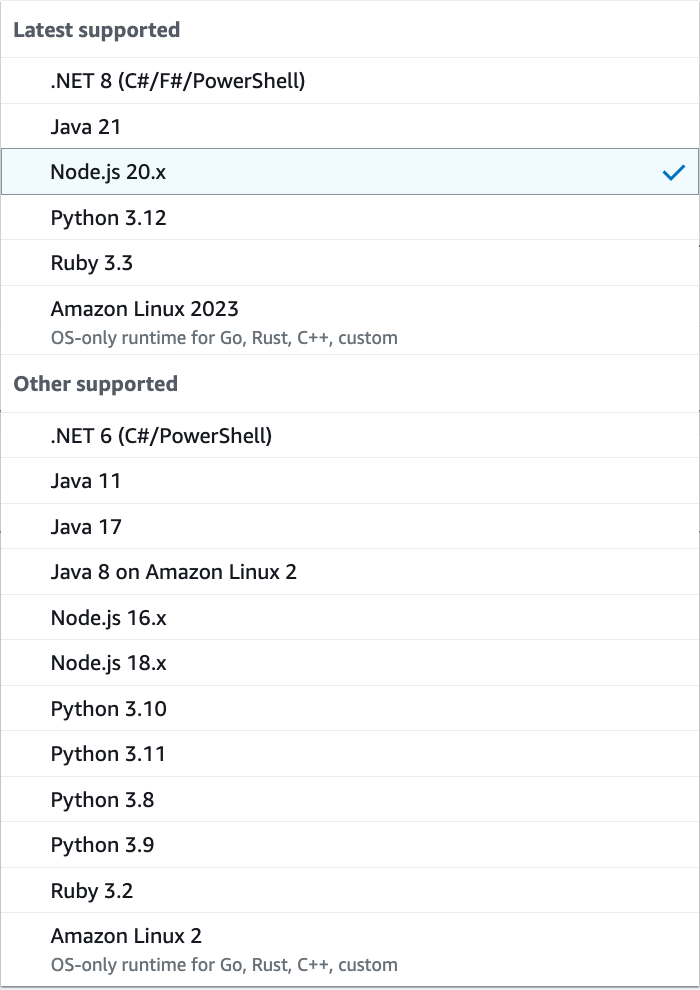This screenshot has width=700, height=990.
Task: Pick Java 17 runtime
Action: (350, 526)
